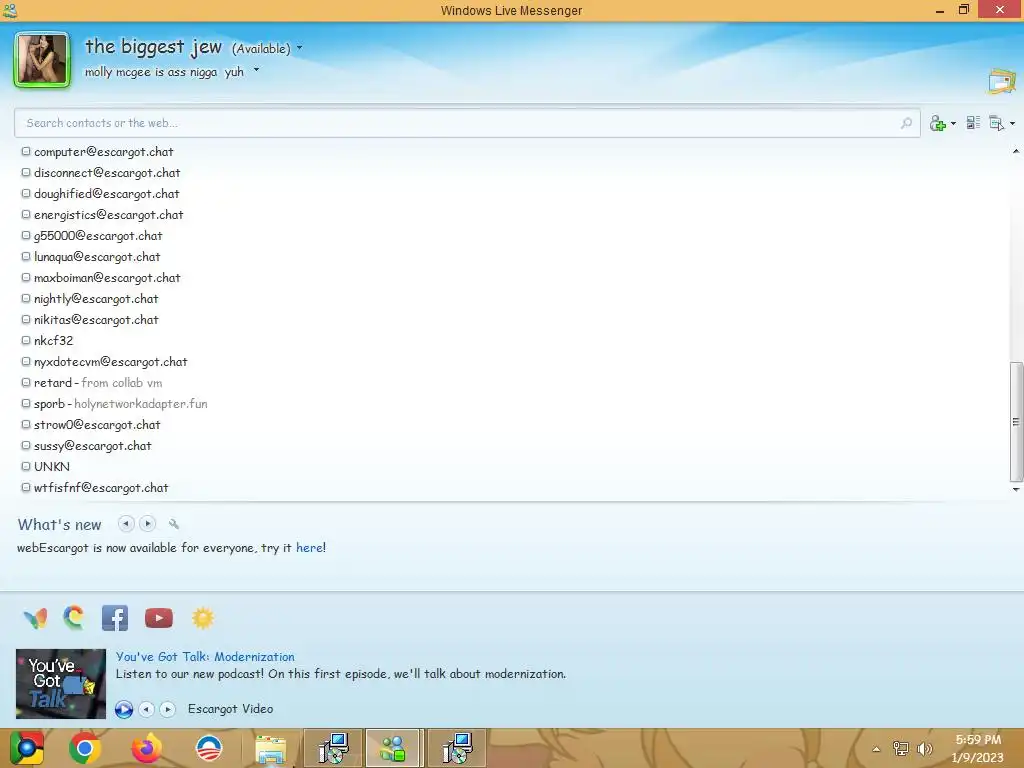Click the taskbar clock 5:59 PM
This screenshot has height=768, width=1024.
[978, 740]
